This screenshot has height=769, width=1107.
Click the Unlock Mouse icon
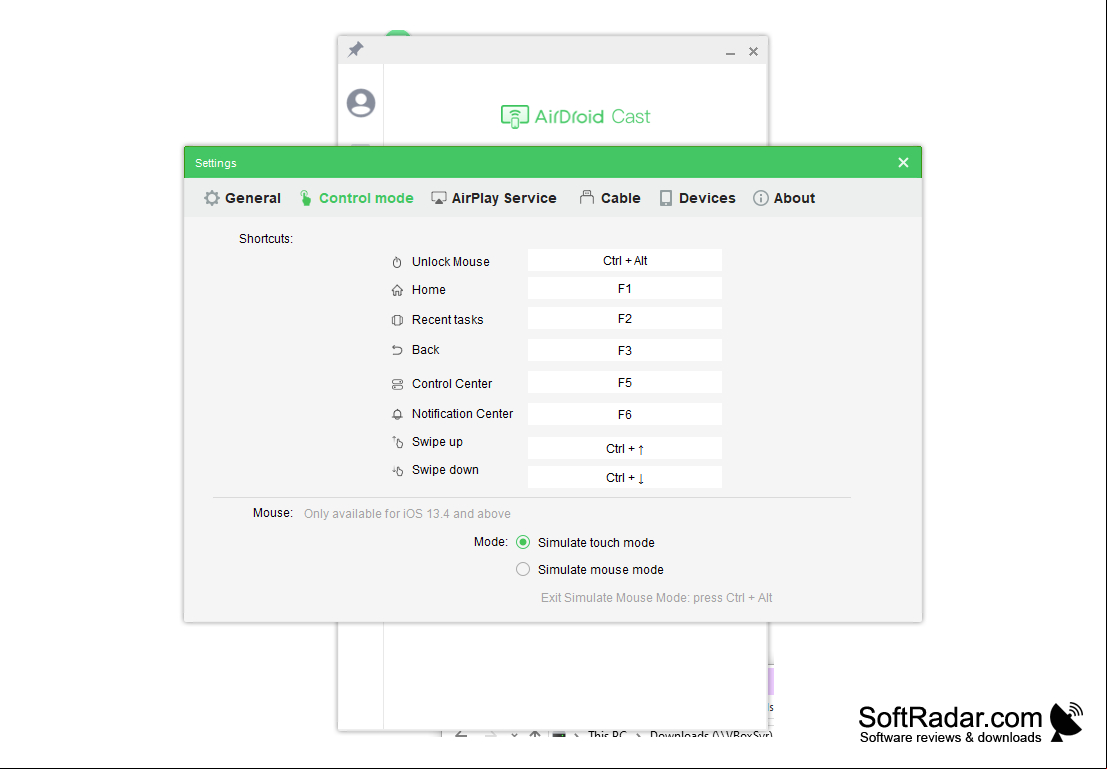click(397, 262)
